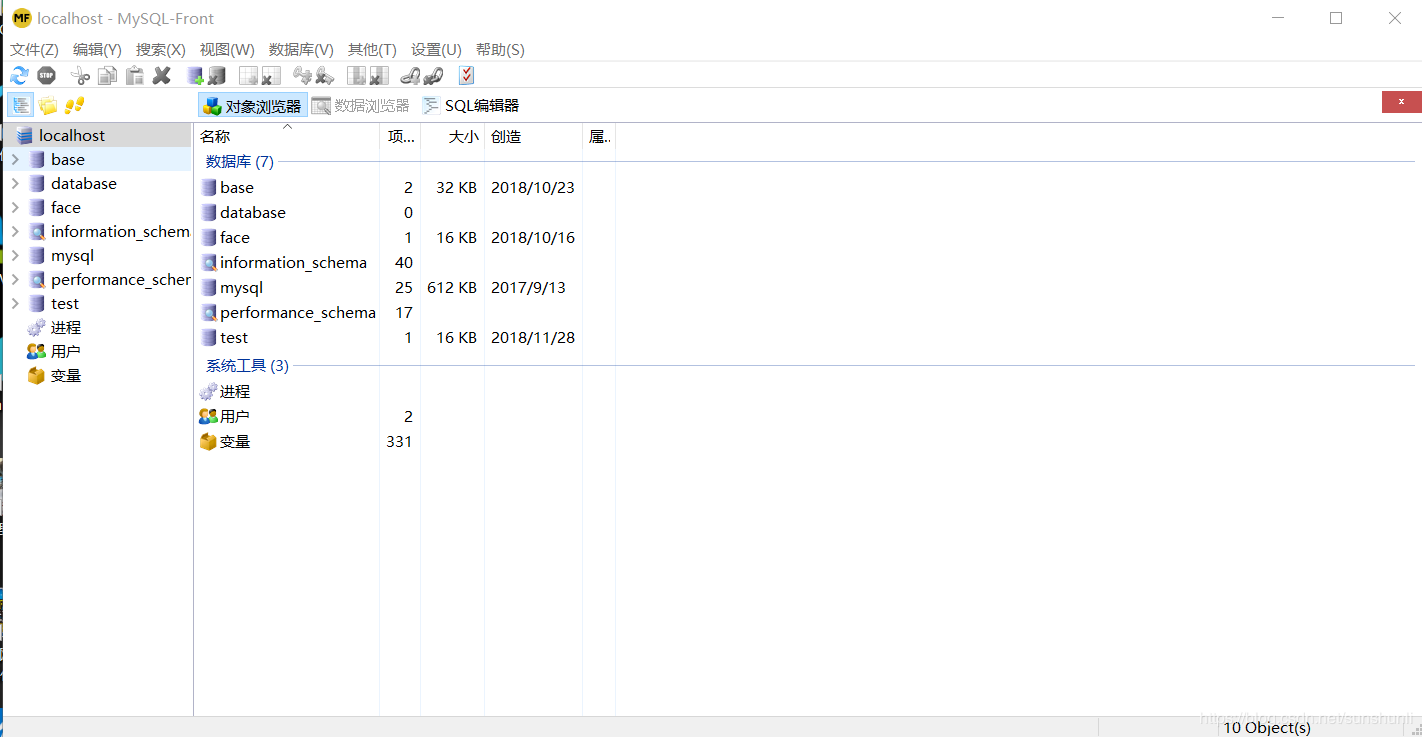This screenshot has height=737, width=1422.
Task: Expand the performance_schema tree node
Action: click(x=15, y=279)
